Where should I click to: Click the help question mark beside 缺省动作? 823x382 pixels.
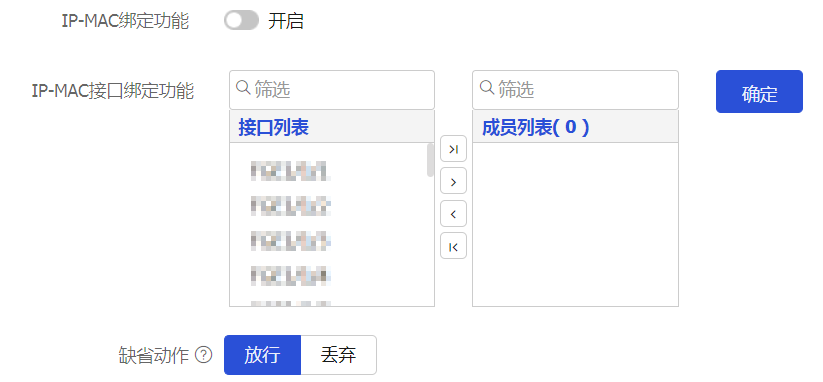click(x=204, y=355)
